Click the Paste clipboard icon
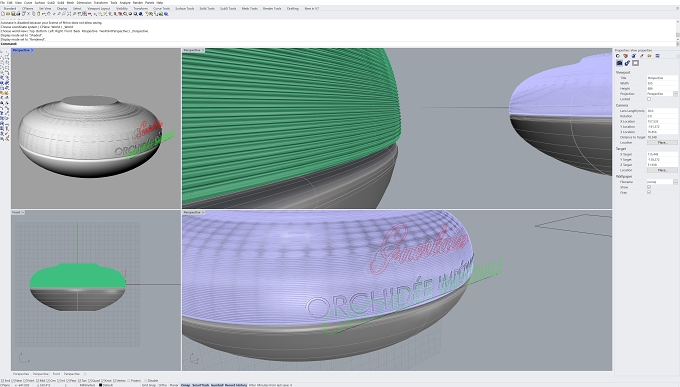Viewport: 680px width, 387px height. [38, 14]
